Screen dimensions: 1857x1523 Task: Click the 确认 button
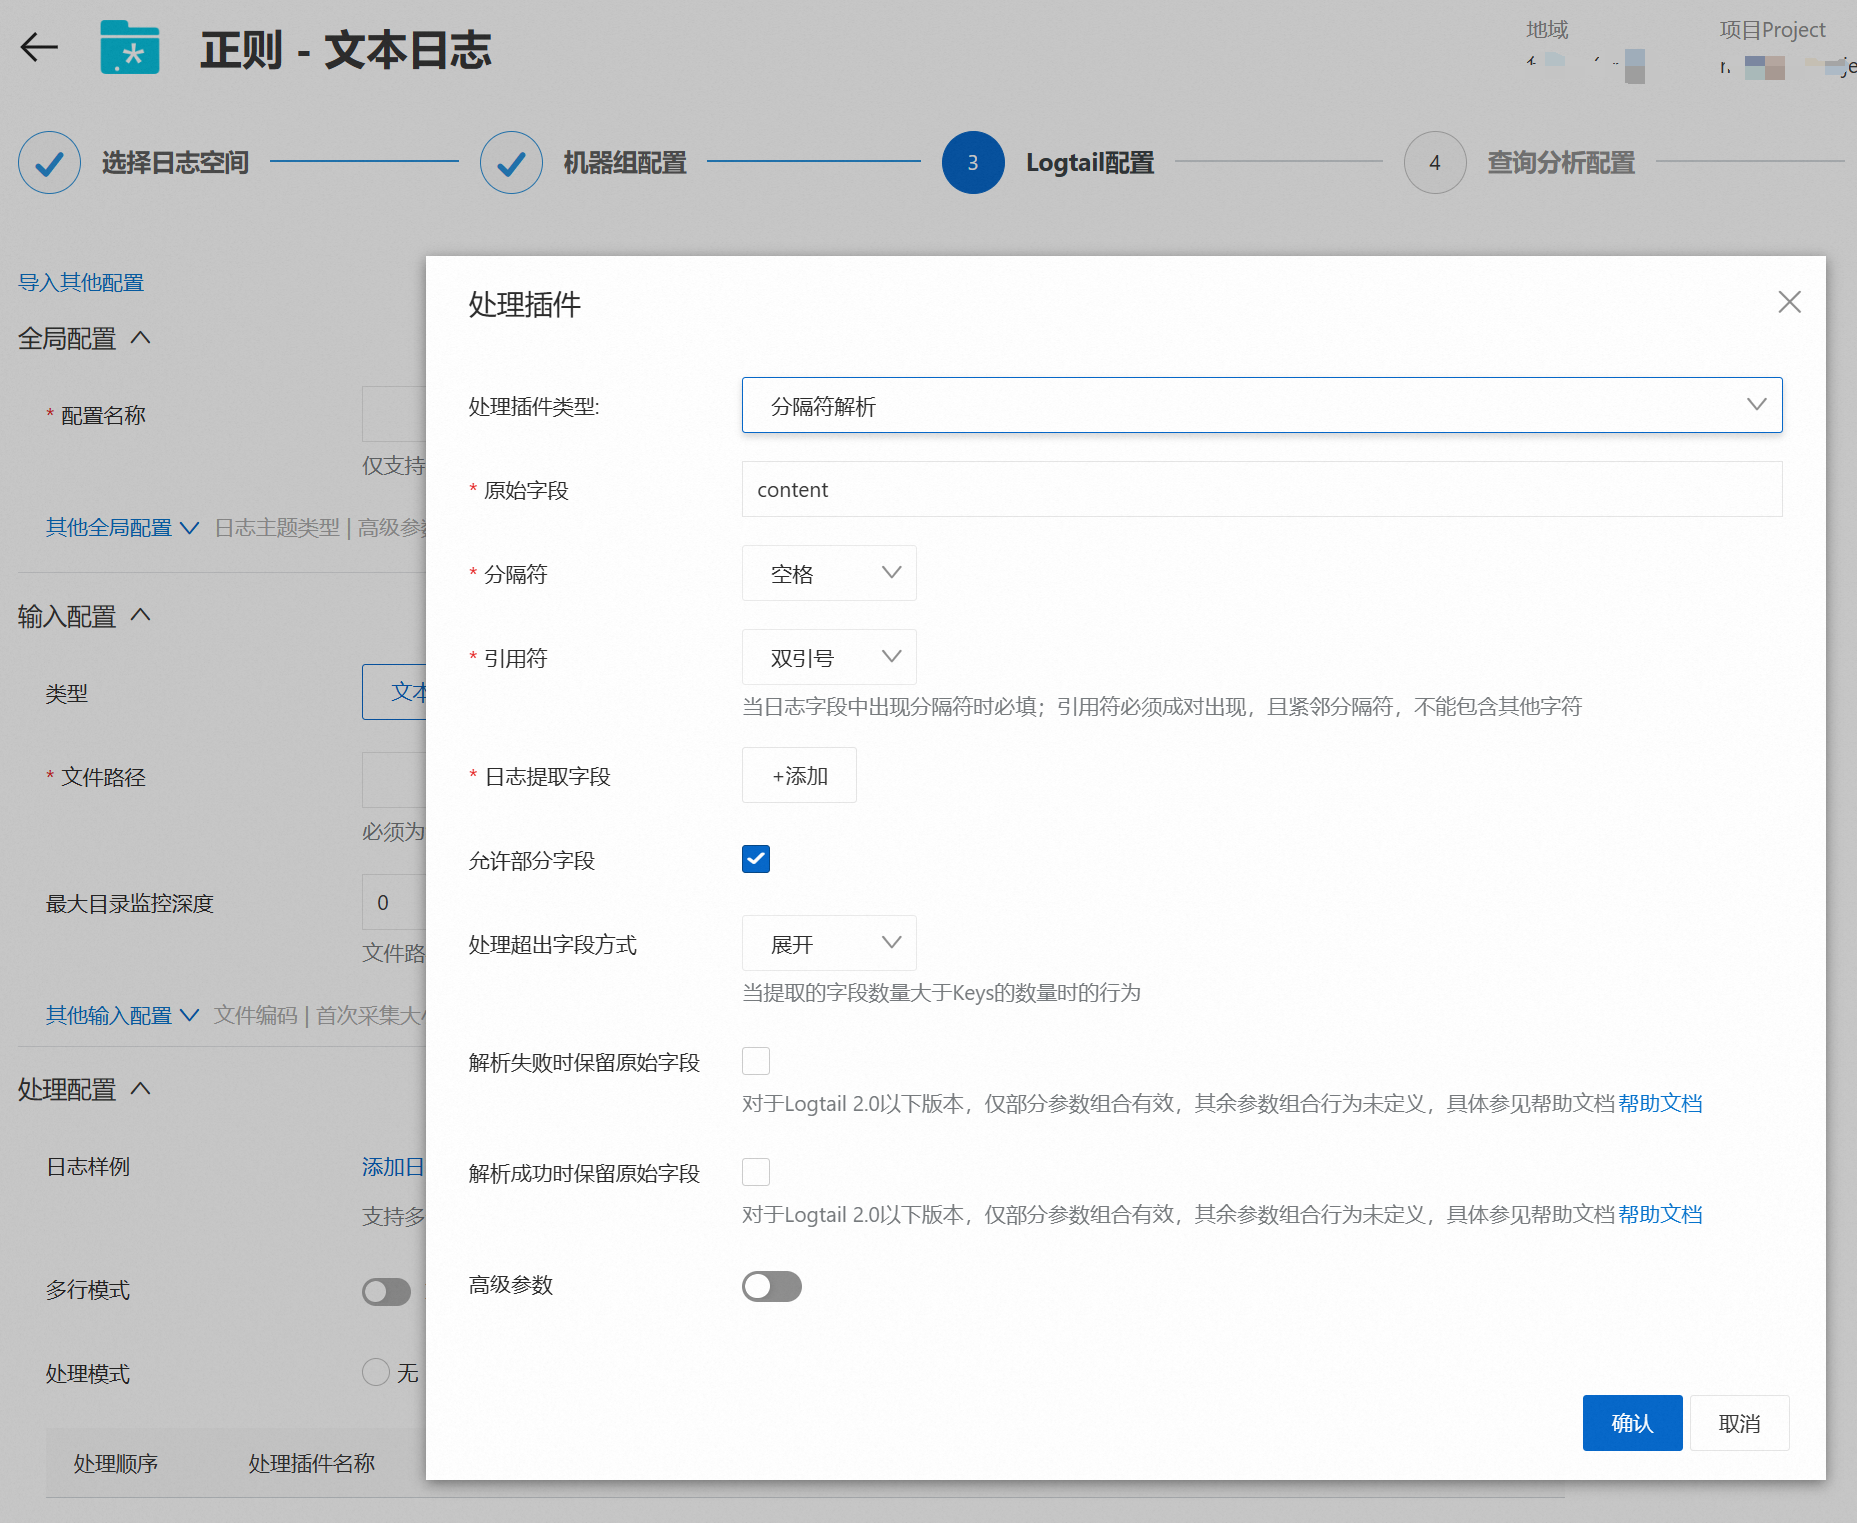click(x=1632, y=1423)
